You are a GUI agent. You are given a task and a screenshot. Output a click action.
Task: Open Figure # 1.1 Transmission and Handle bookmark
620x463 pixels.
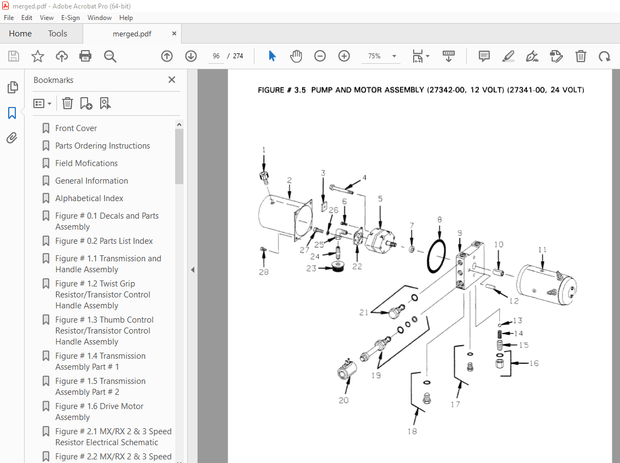click(108, 264)
